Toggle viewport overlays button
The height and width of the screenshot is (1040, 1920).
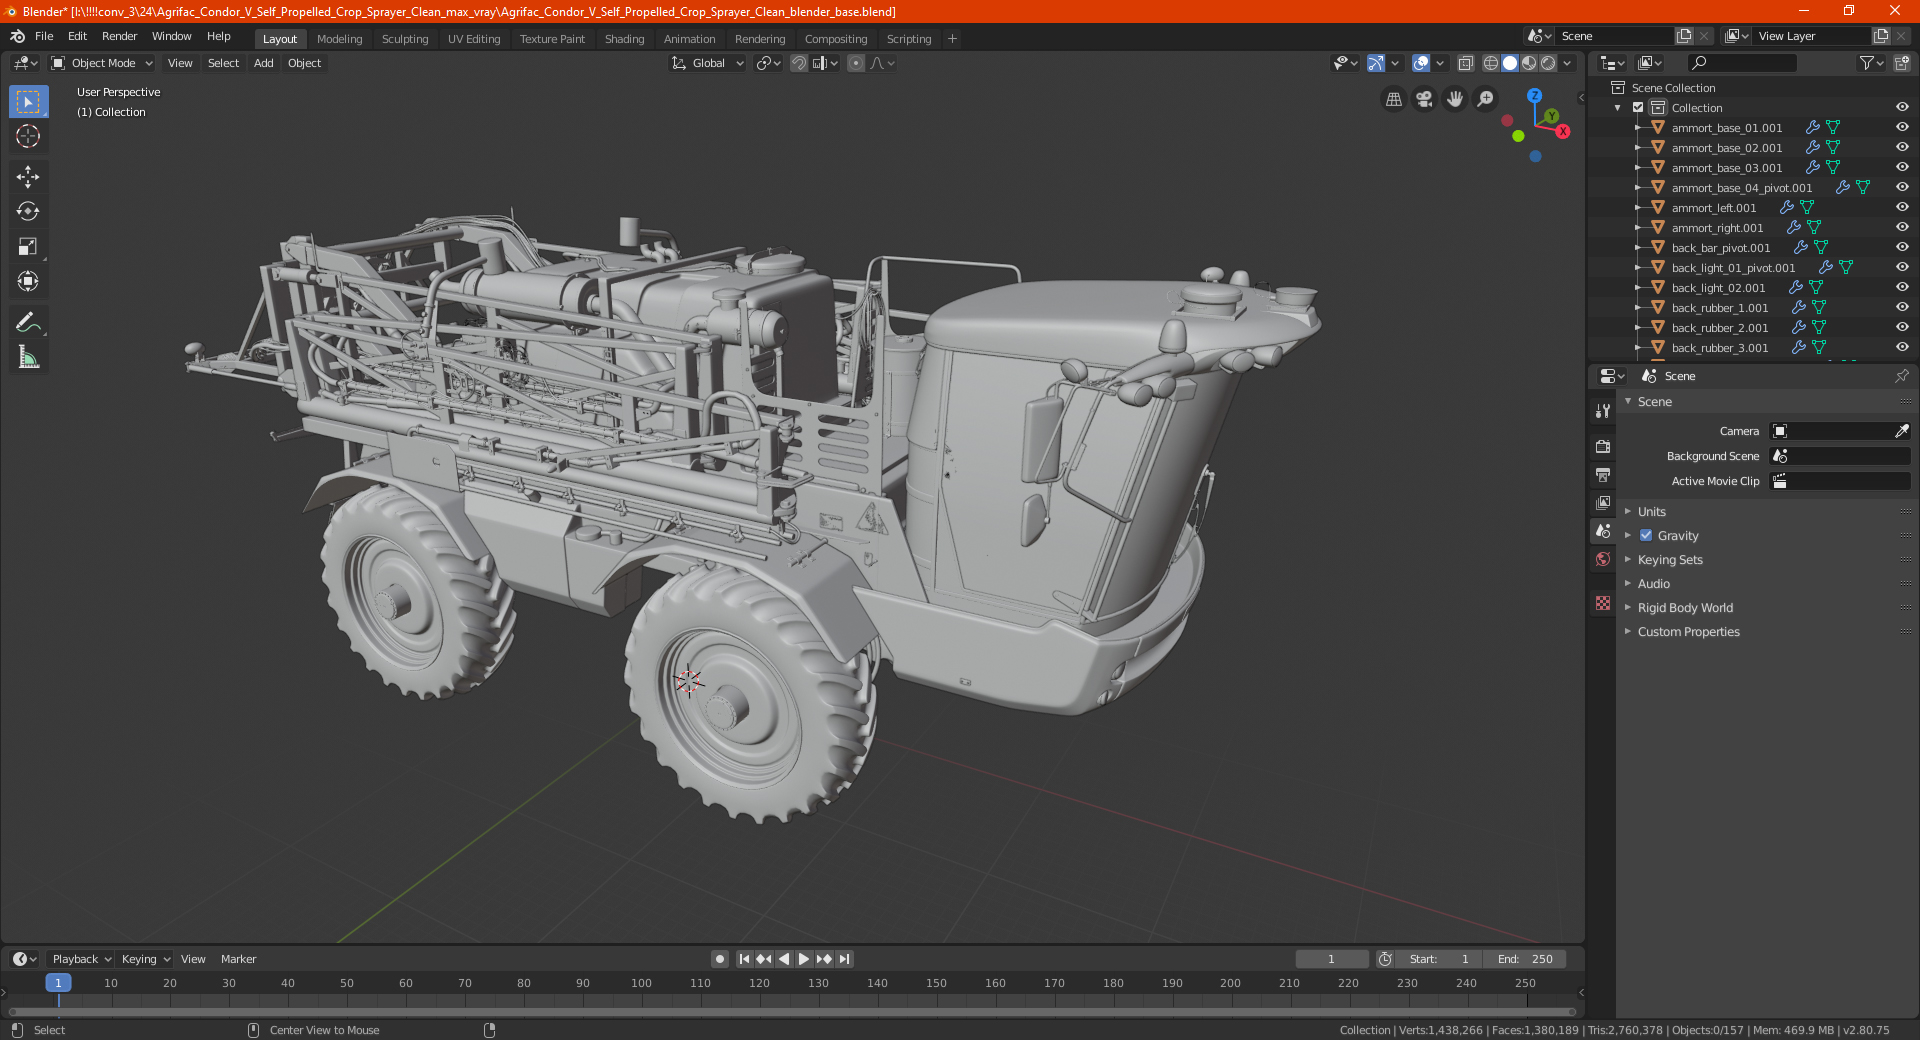1420,63
